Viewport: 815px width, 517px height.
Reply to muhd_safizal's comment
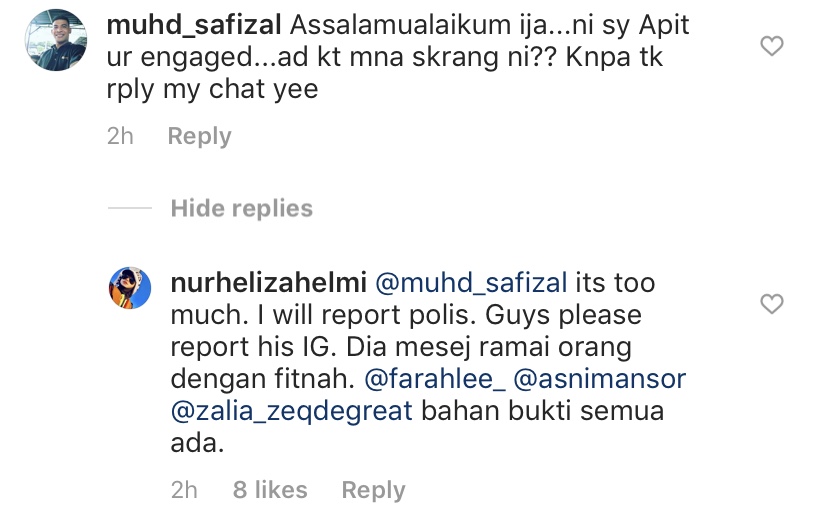(x=199, y=137)
